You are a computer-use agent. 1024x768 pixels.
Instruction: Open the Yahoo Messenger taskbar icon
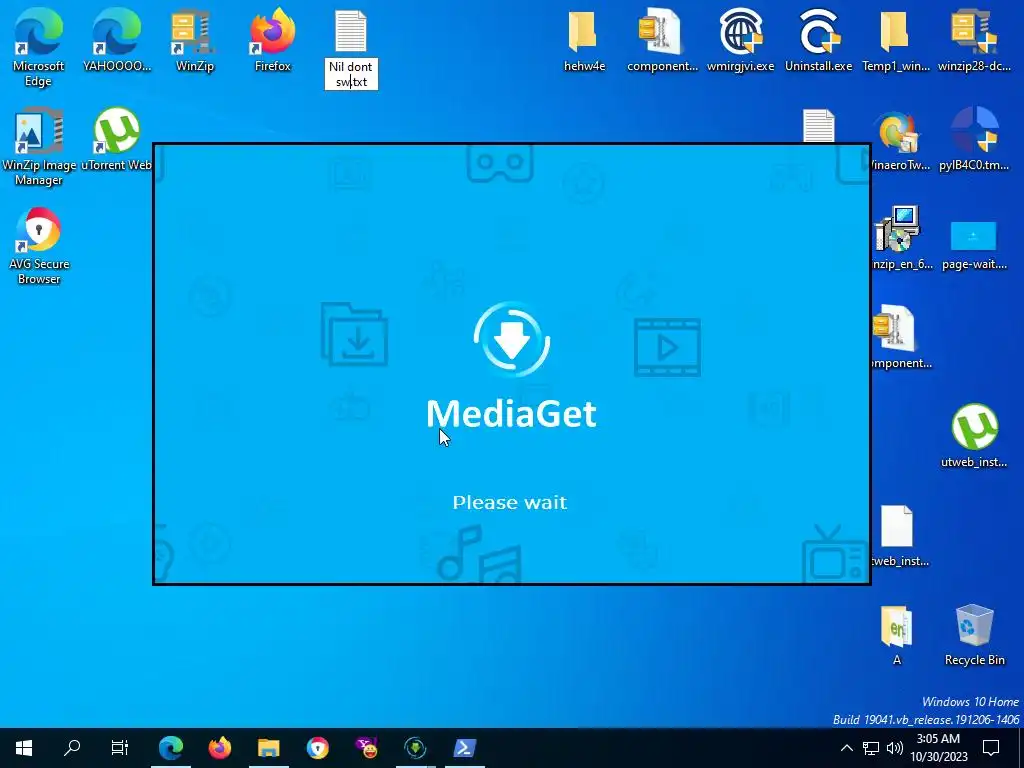coord(366,748)
